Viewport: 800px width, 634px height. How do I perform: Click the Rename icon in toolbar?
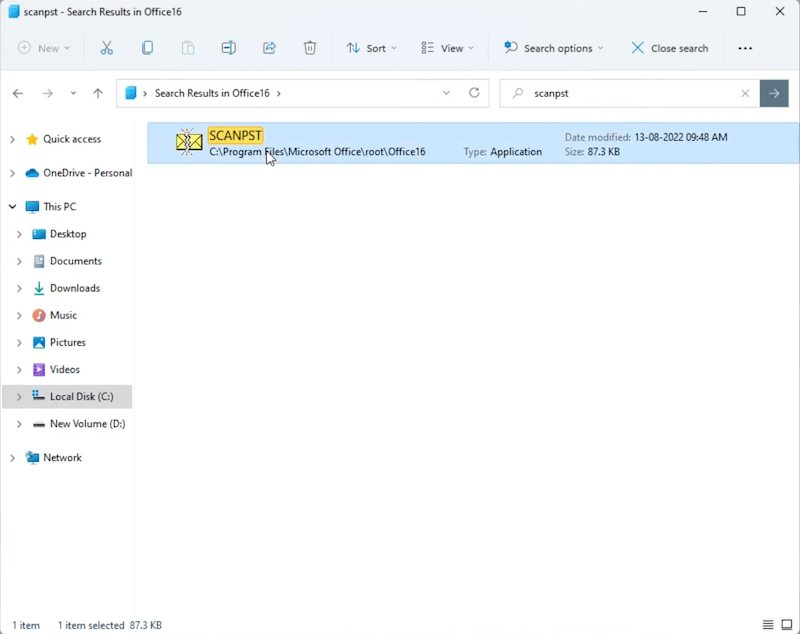[x=229, y=48]
